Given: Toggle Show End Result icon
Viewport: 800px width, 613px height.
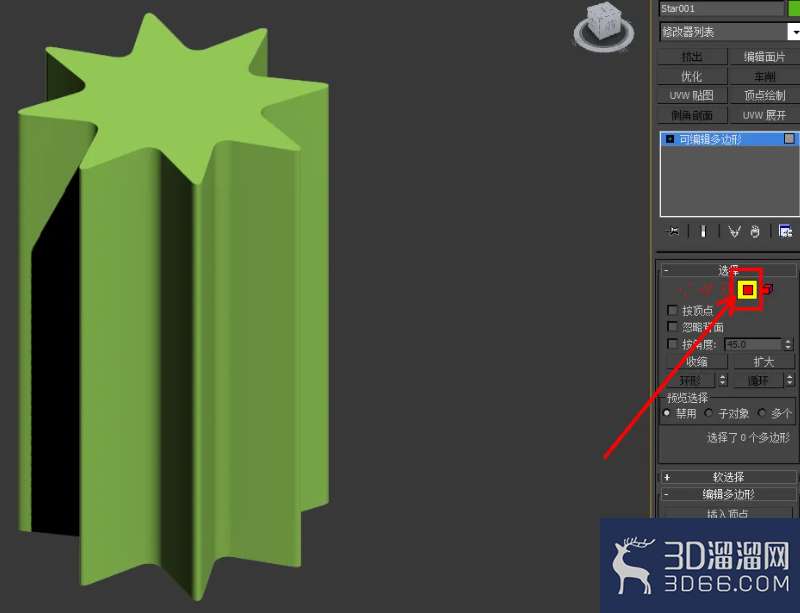Looking at the screenshot, I should pos(703,231).
